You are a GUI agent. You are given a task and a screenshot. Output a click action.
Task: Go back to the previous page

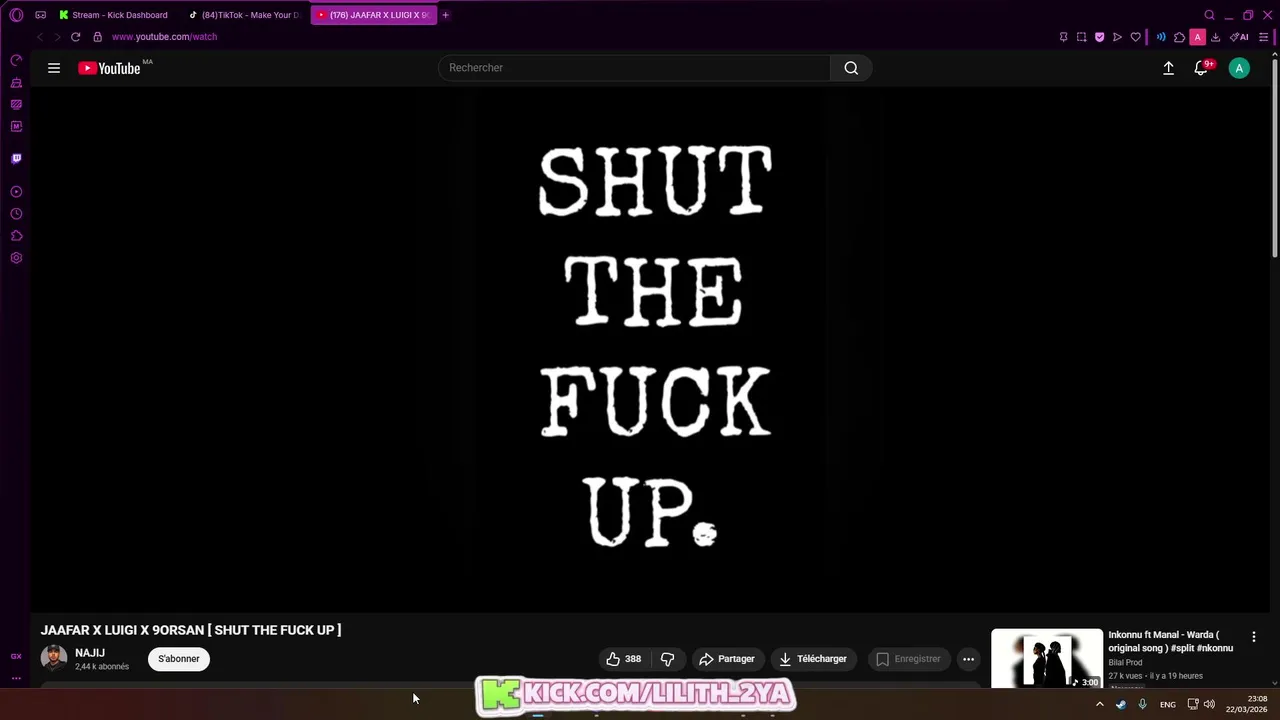[40, 37]
